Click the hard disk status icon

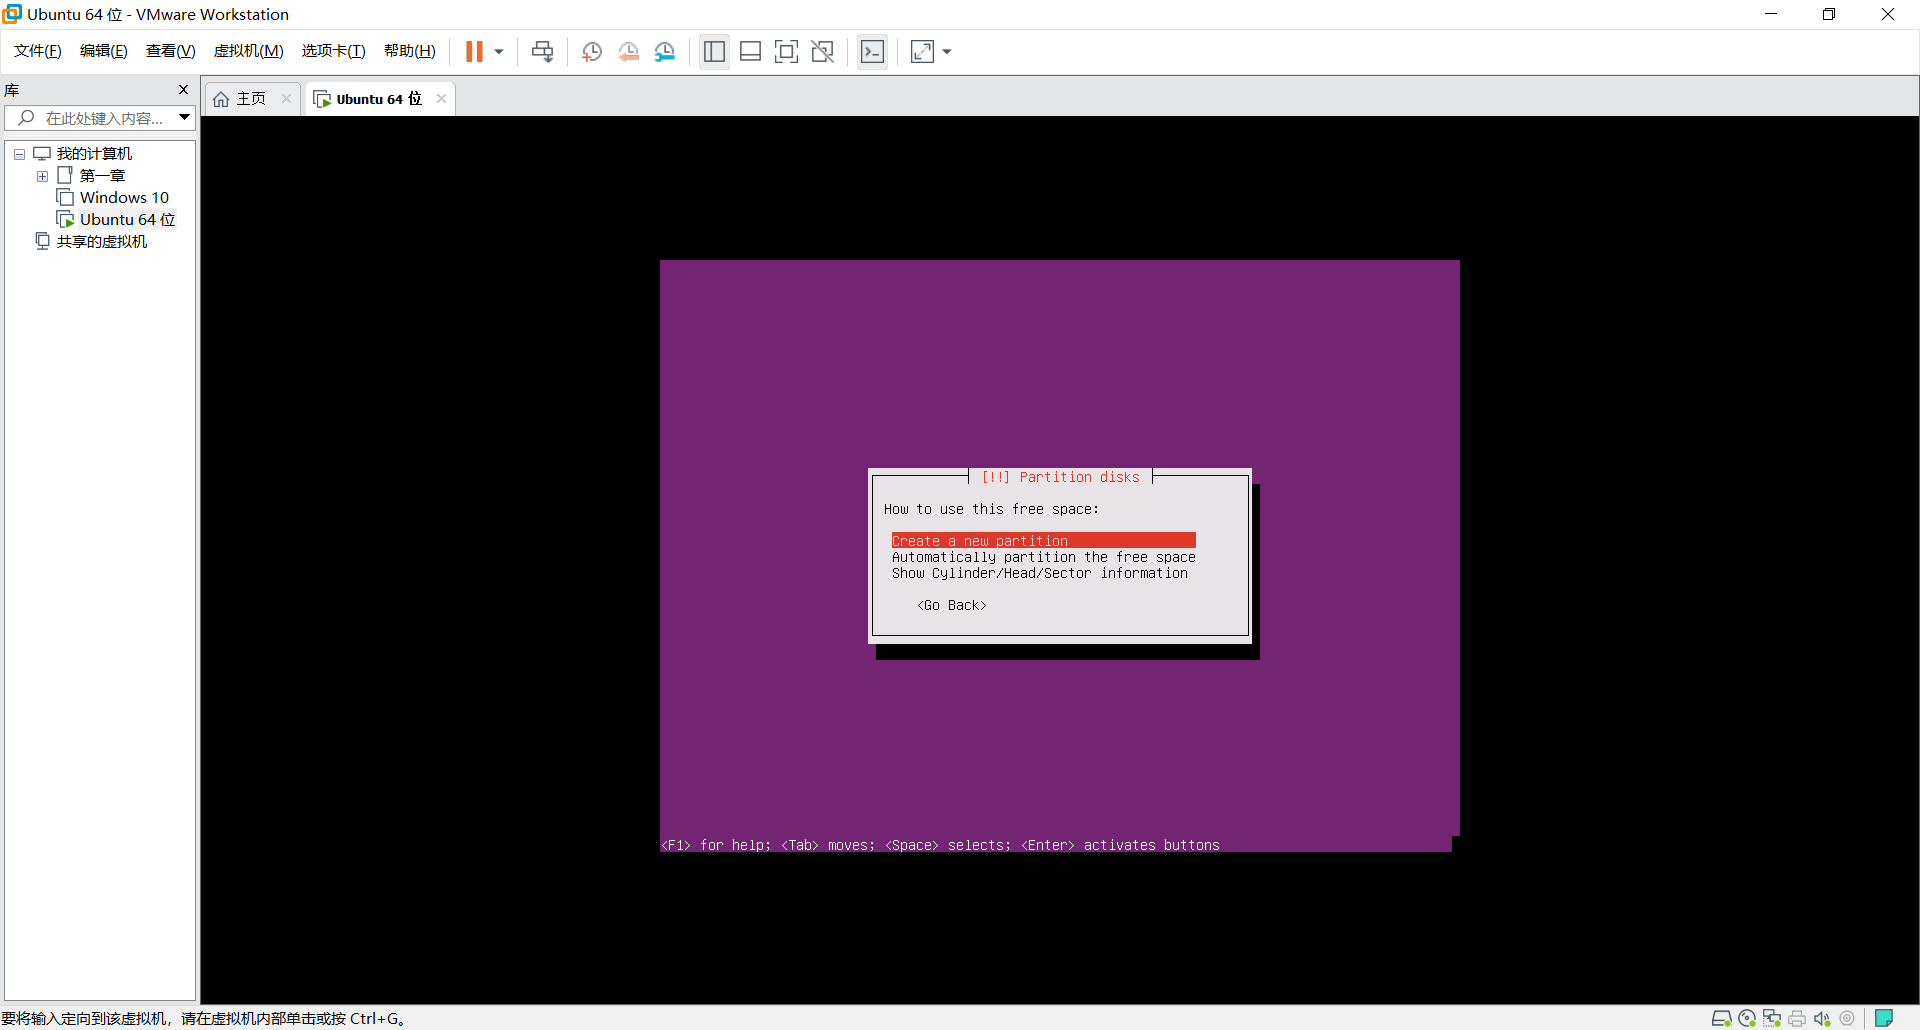tap(1721, 1018)
